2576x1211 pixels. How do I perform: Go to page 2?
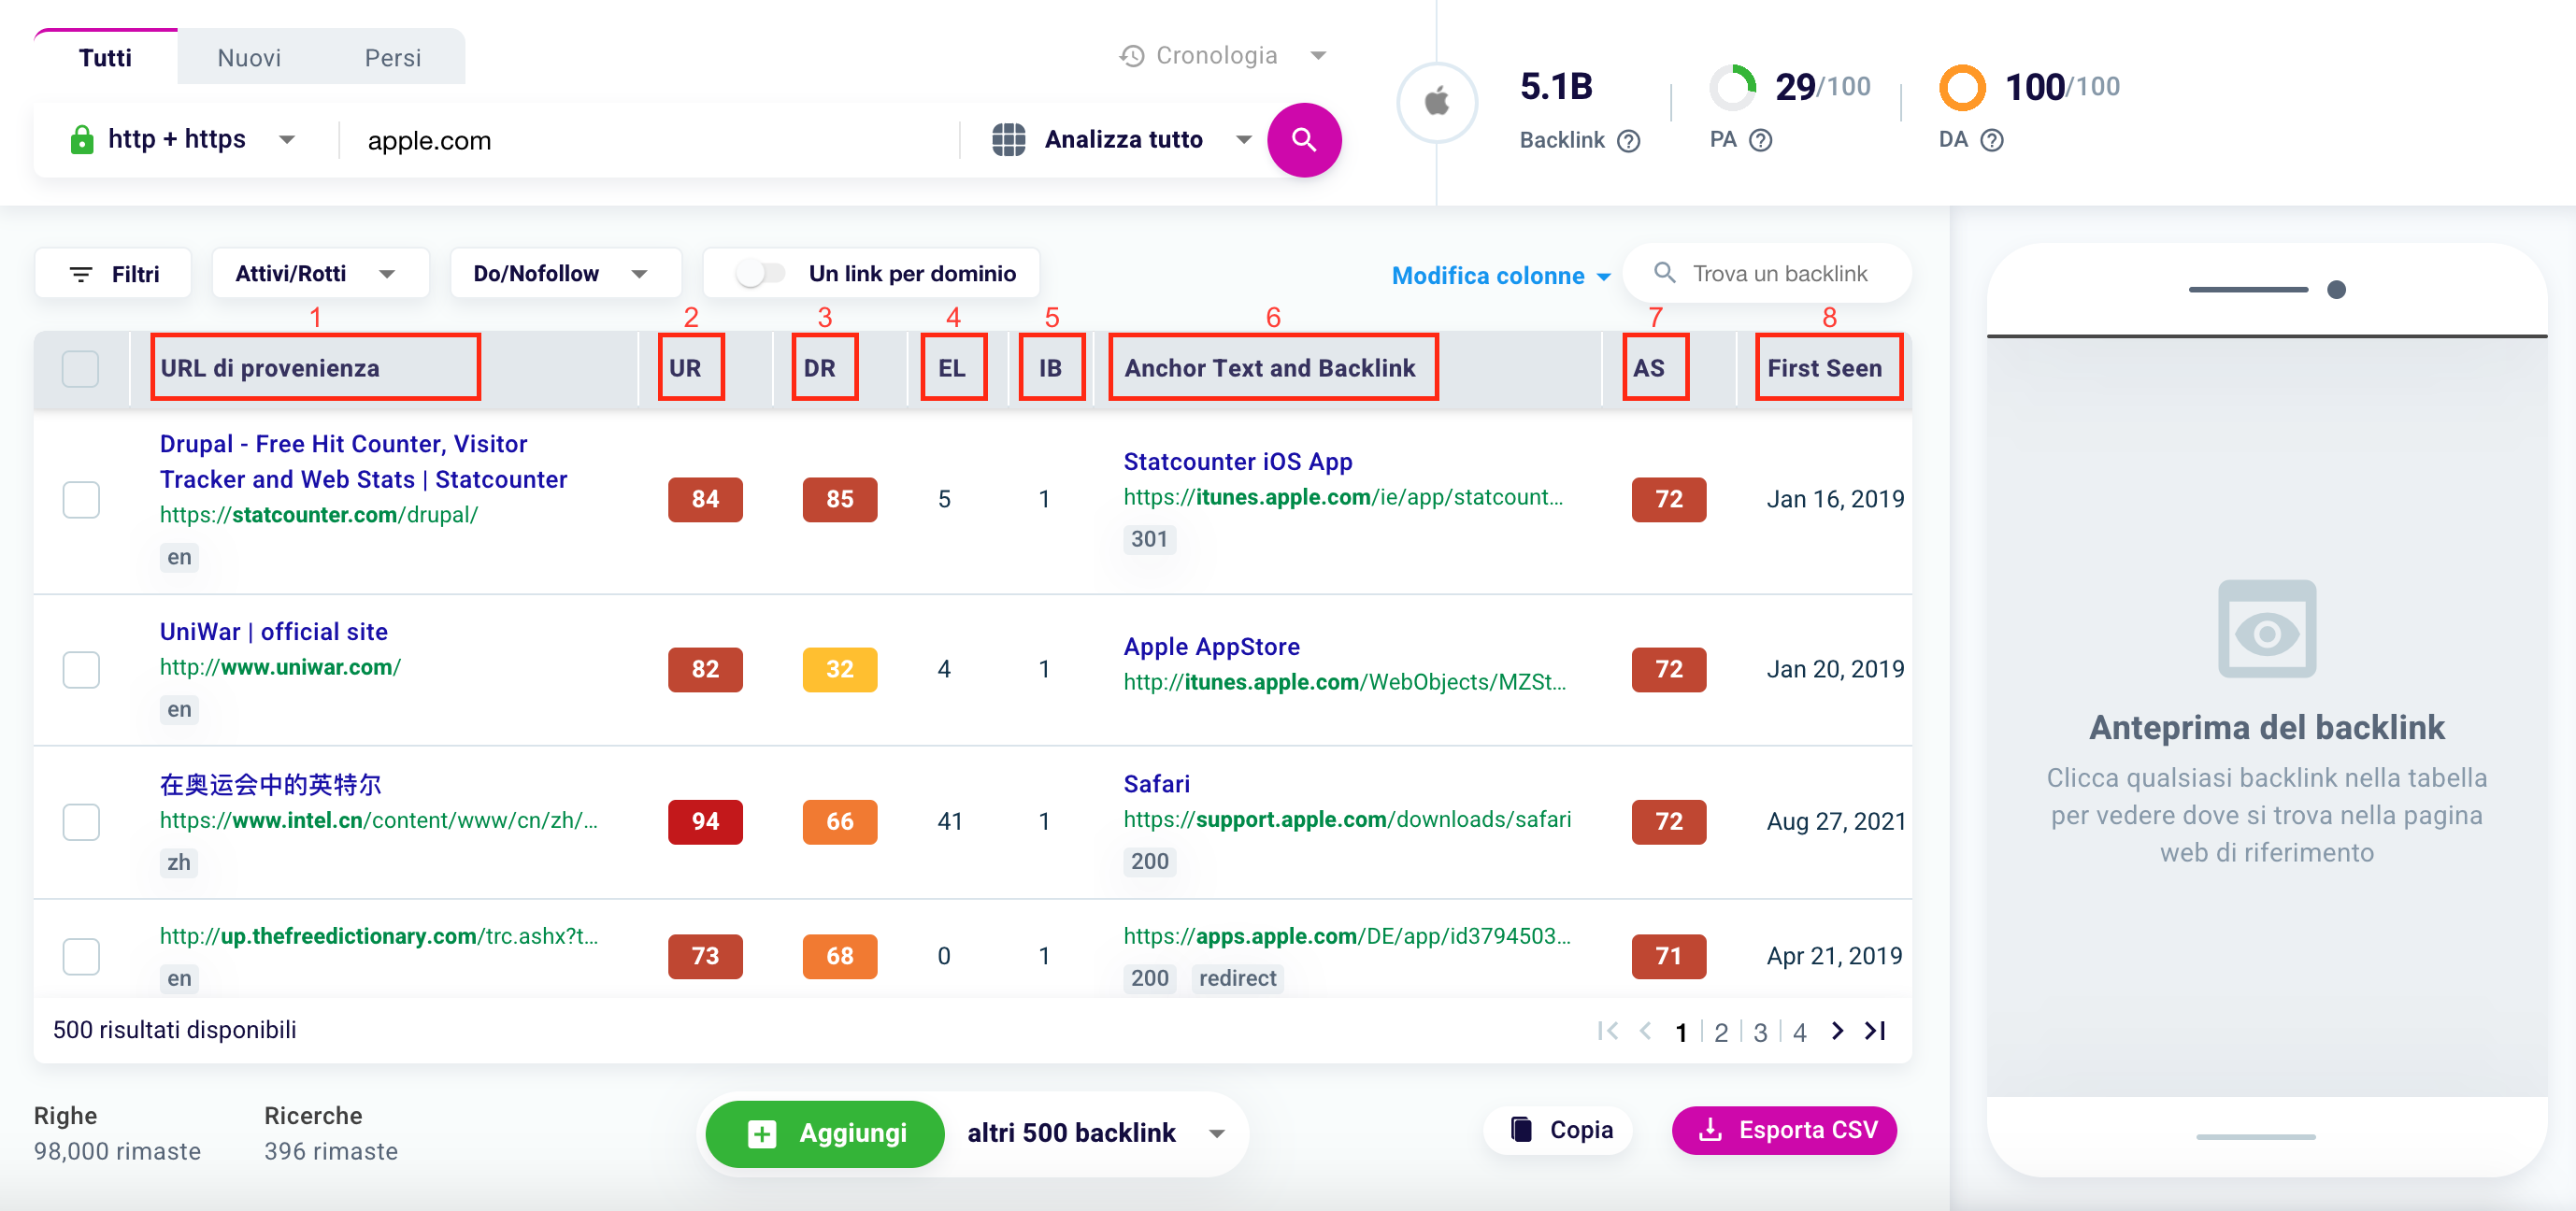(x=1720, y=1032)
